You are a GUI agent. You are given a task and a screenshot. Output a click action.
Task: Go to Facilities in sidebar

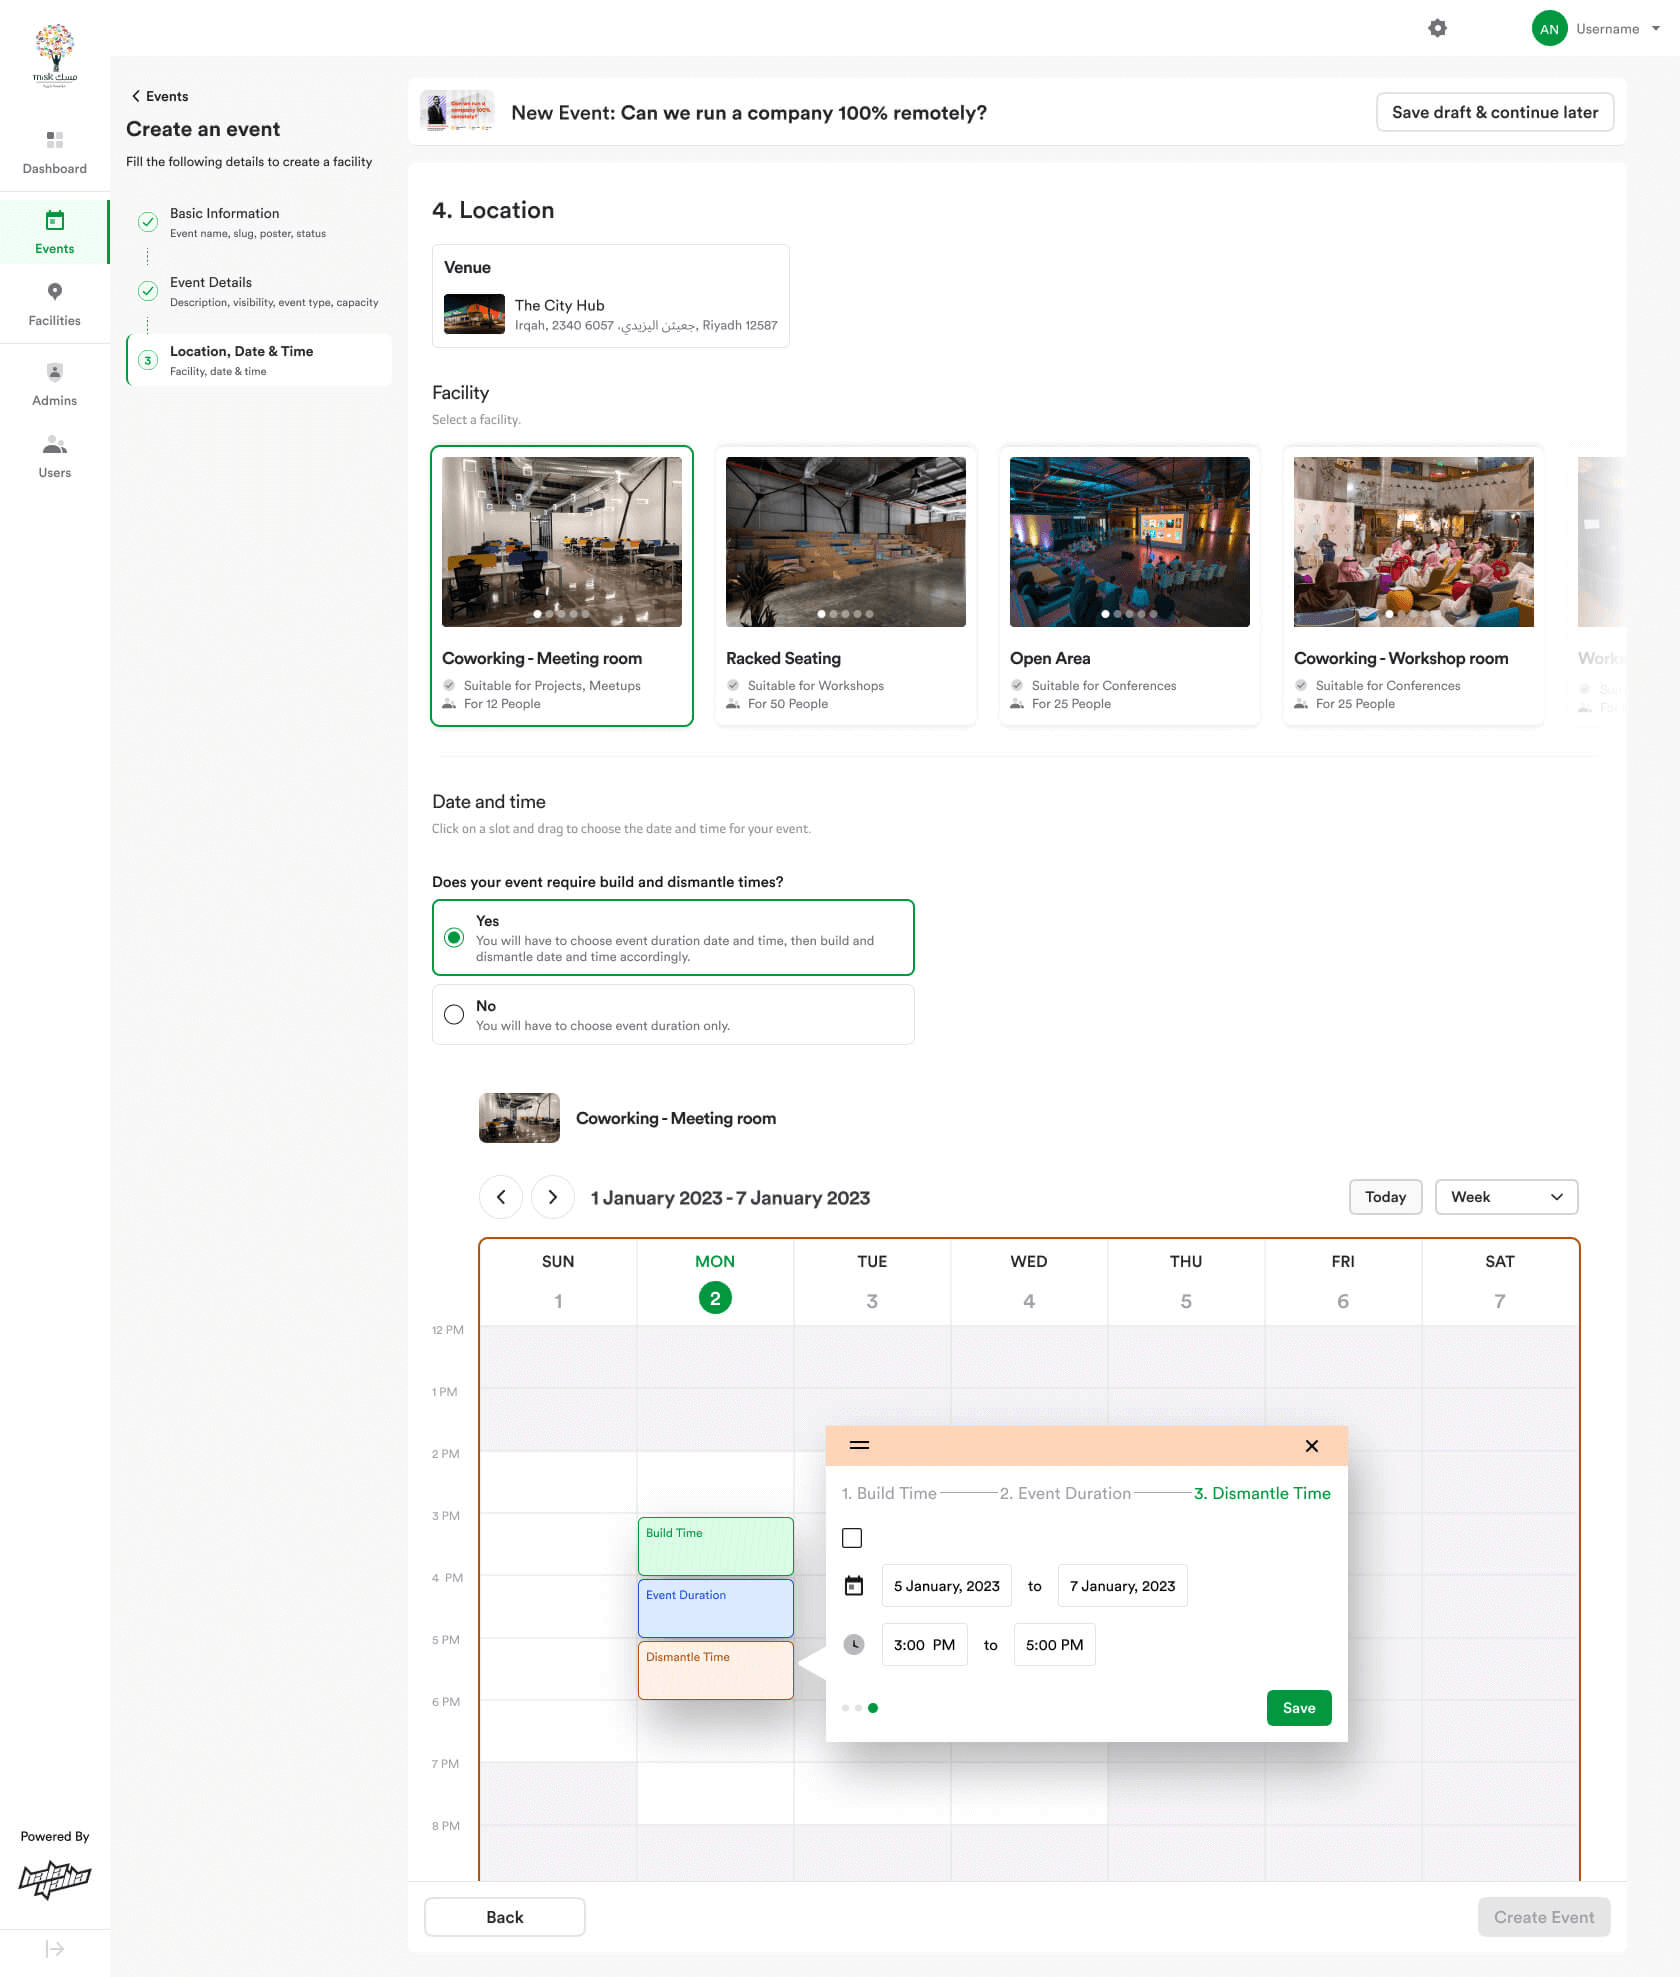(x=55, y=304)
